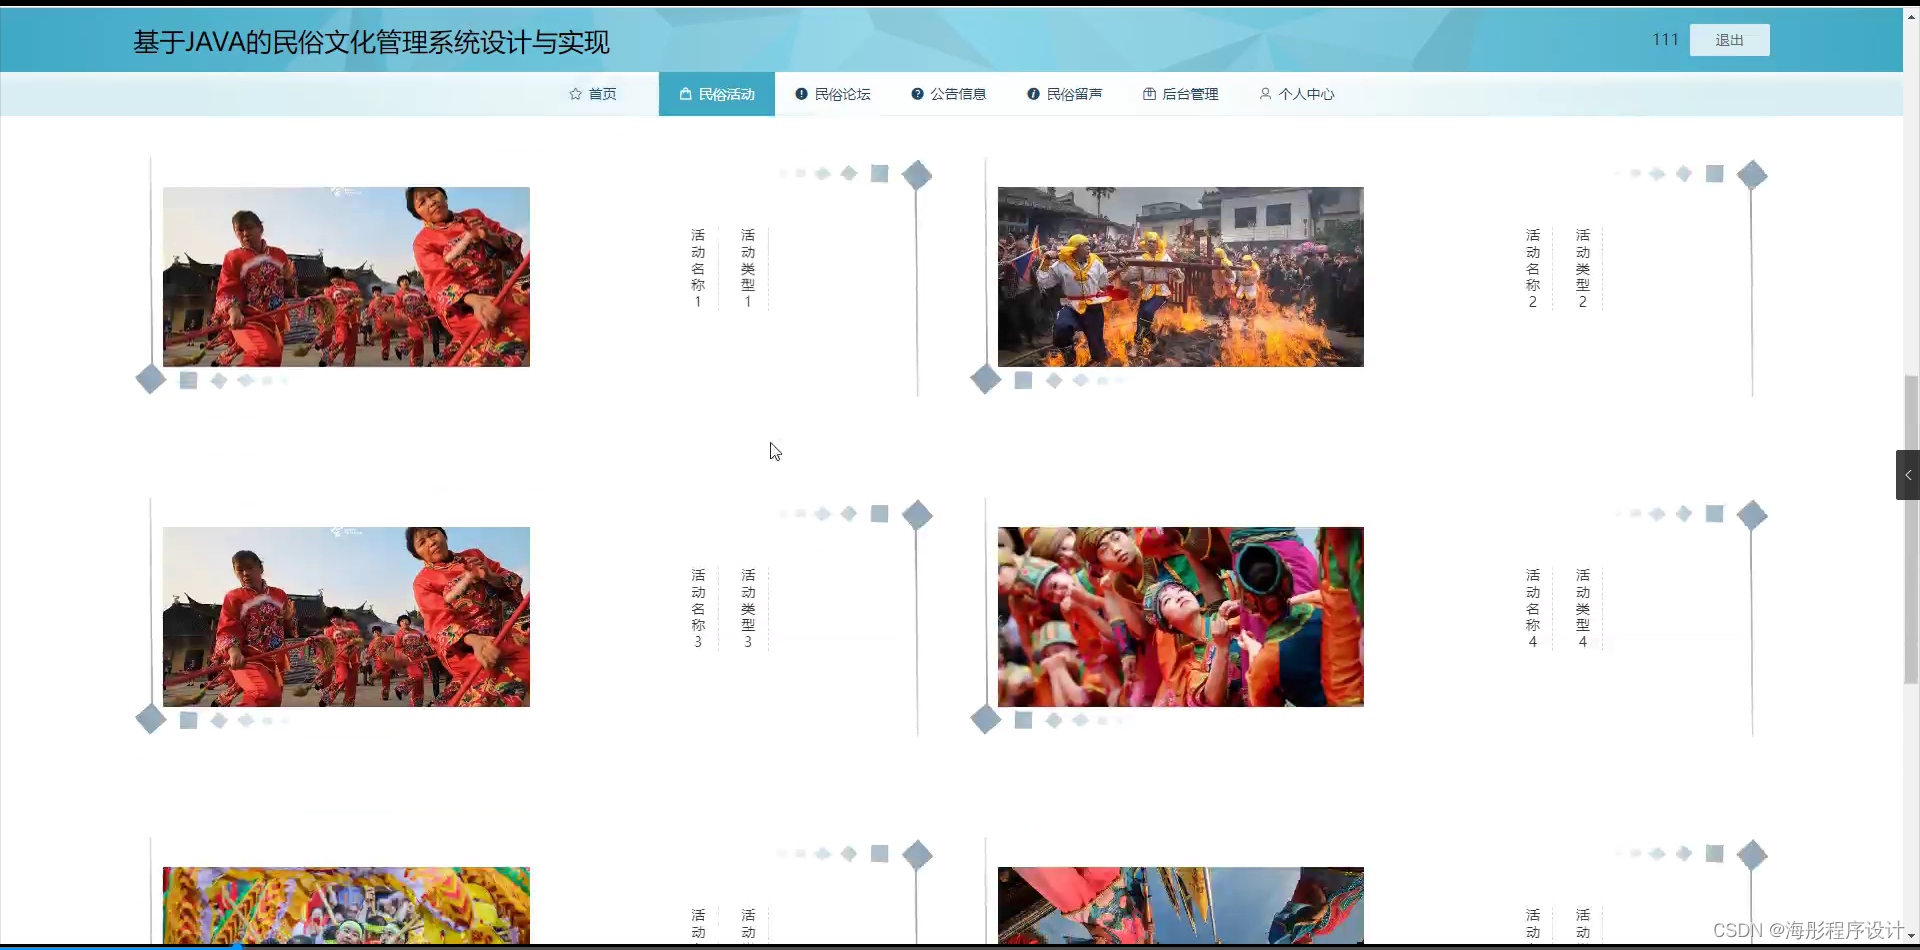
Task: Click the info icon beside 民俗留声
Action: point(1033,94)
